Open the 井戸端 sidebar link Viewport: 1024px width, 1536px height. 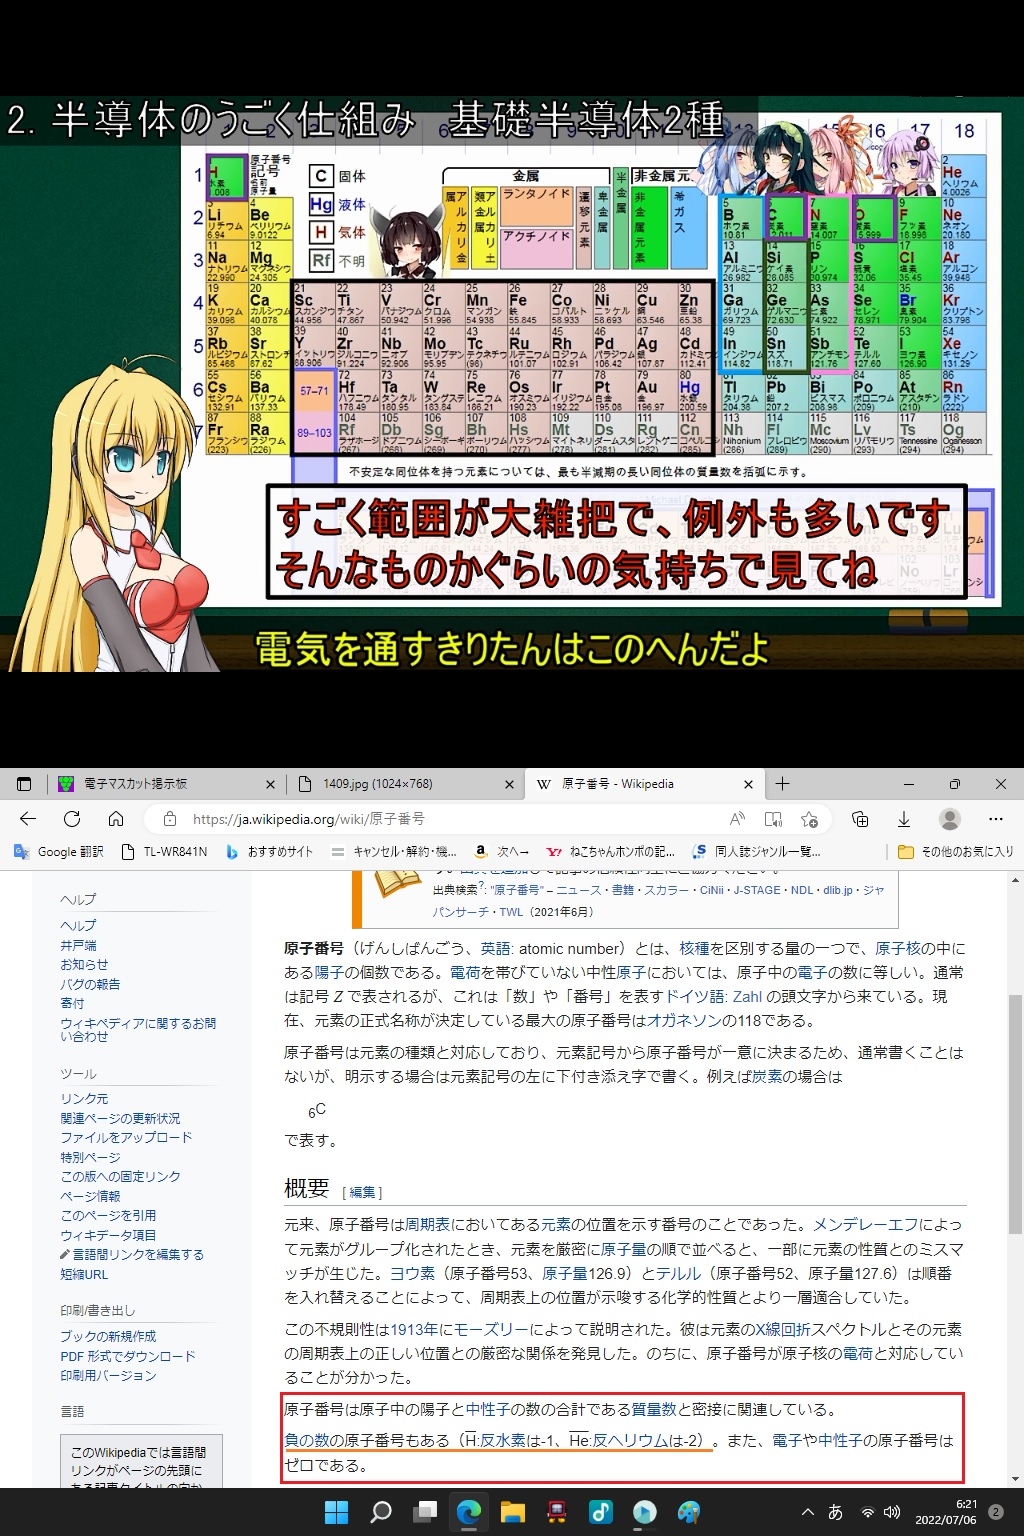[x=78, y=945]
